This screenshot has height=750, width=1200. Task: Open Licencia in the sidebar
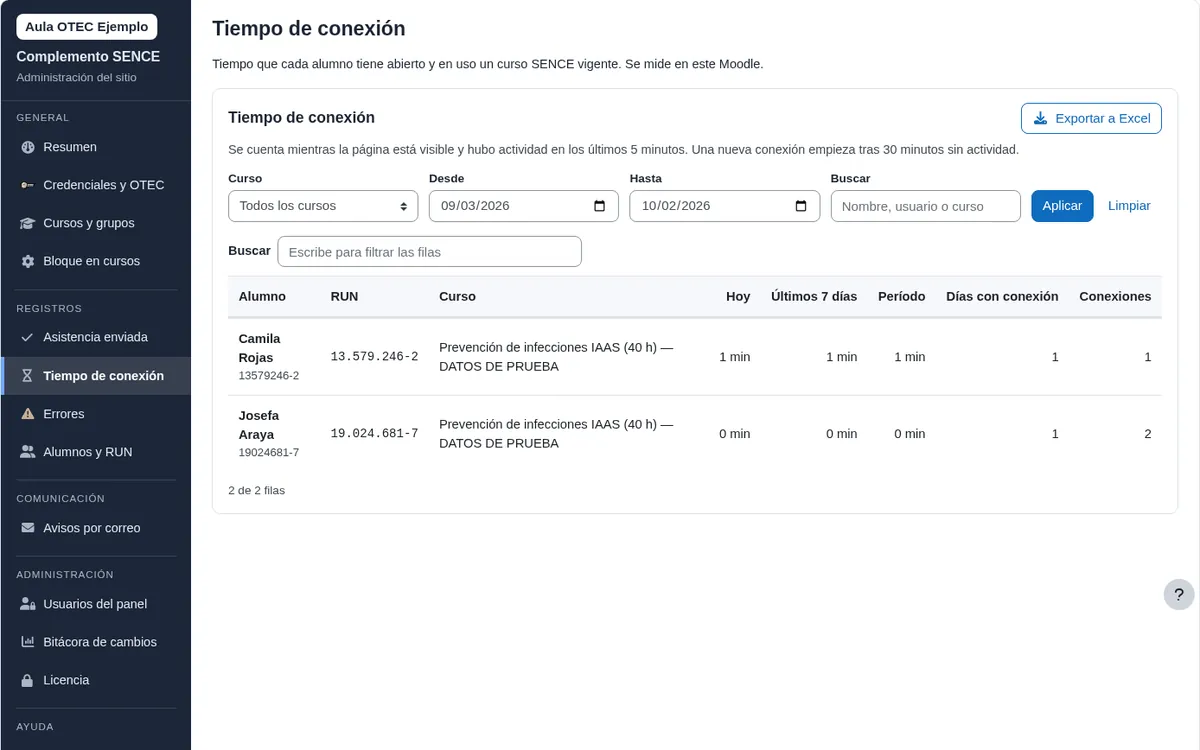96,680
